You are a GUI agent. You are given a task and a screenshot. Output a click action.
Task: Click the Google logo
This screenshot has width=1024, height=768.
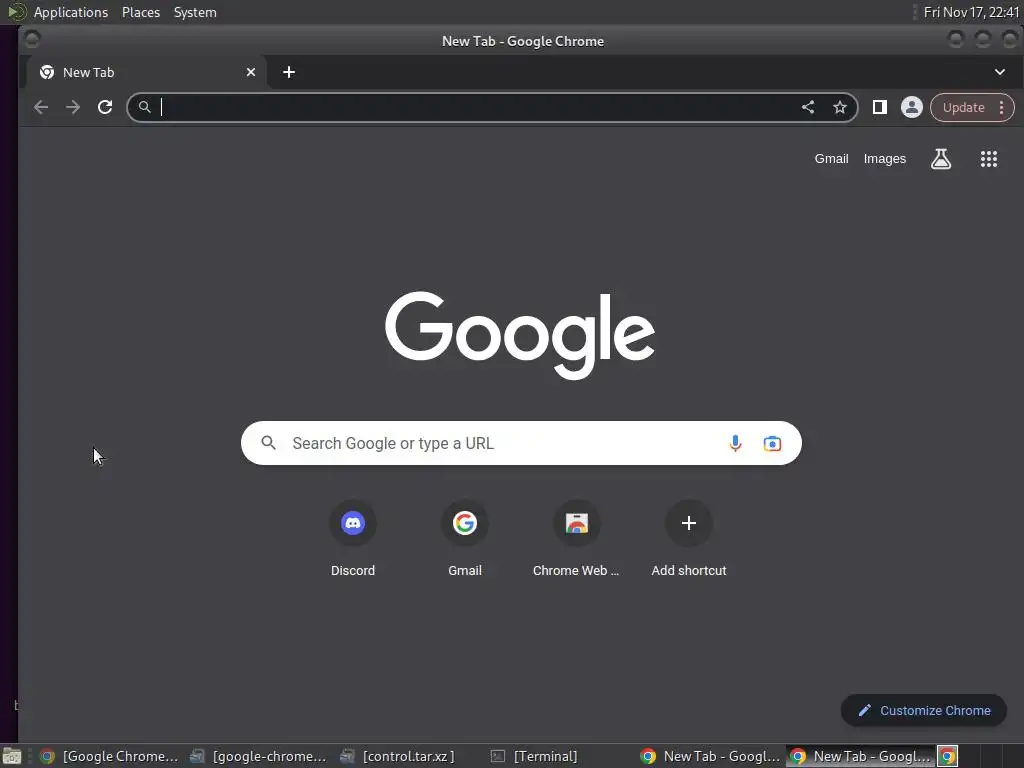pos(520,334)
